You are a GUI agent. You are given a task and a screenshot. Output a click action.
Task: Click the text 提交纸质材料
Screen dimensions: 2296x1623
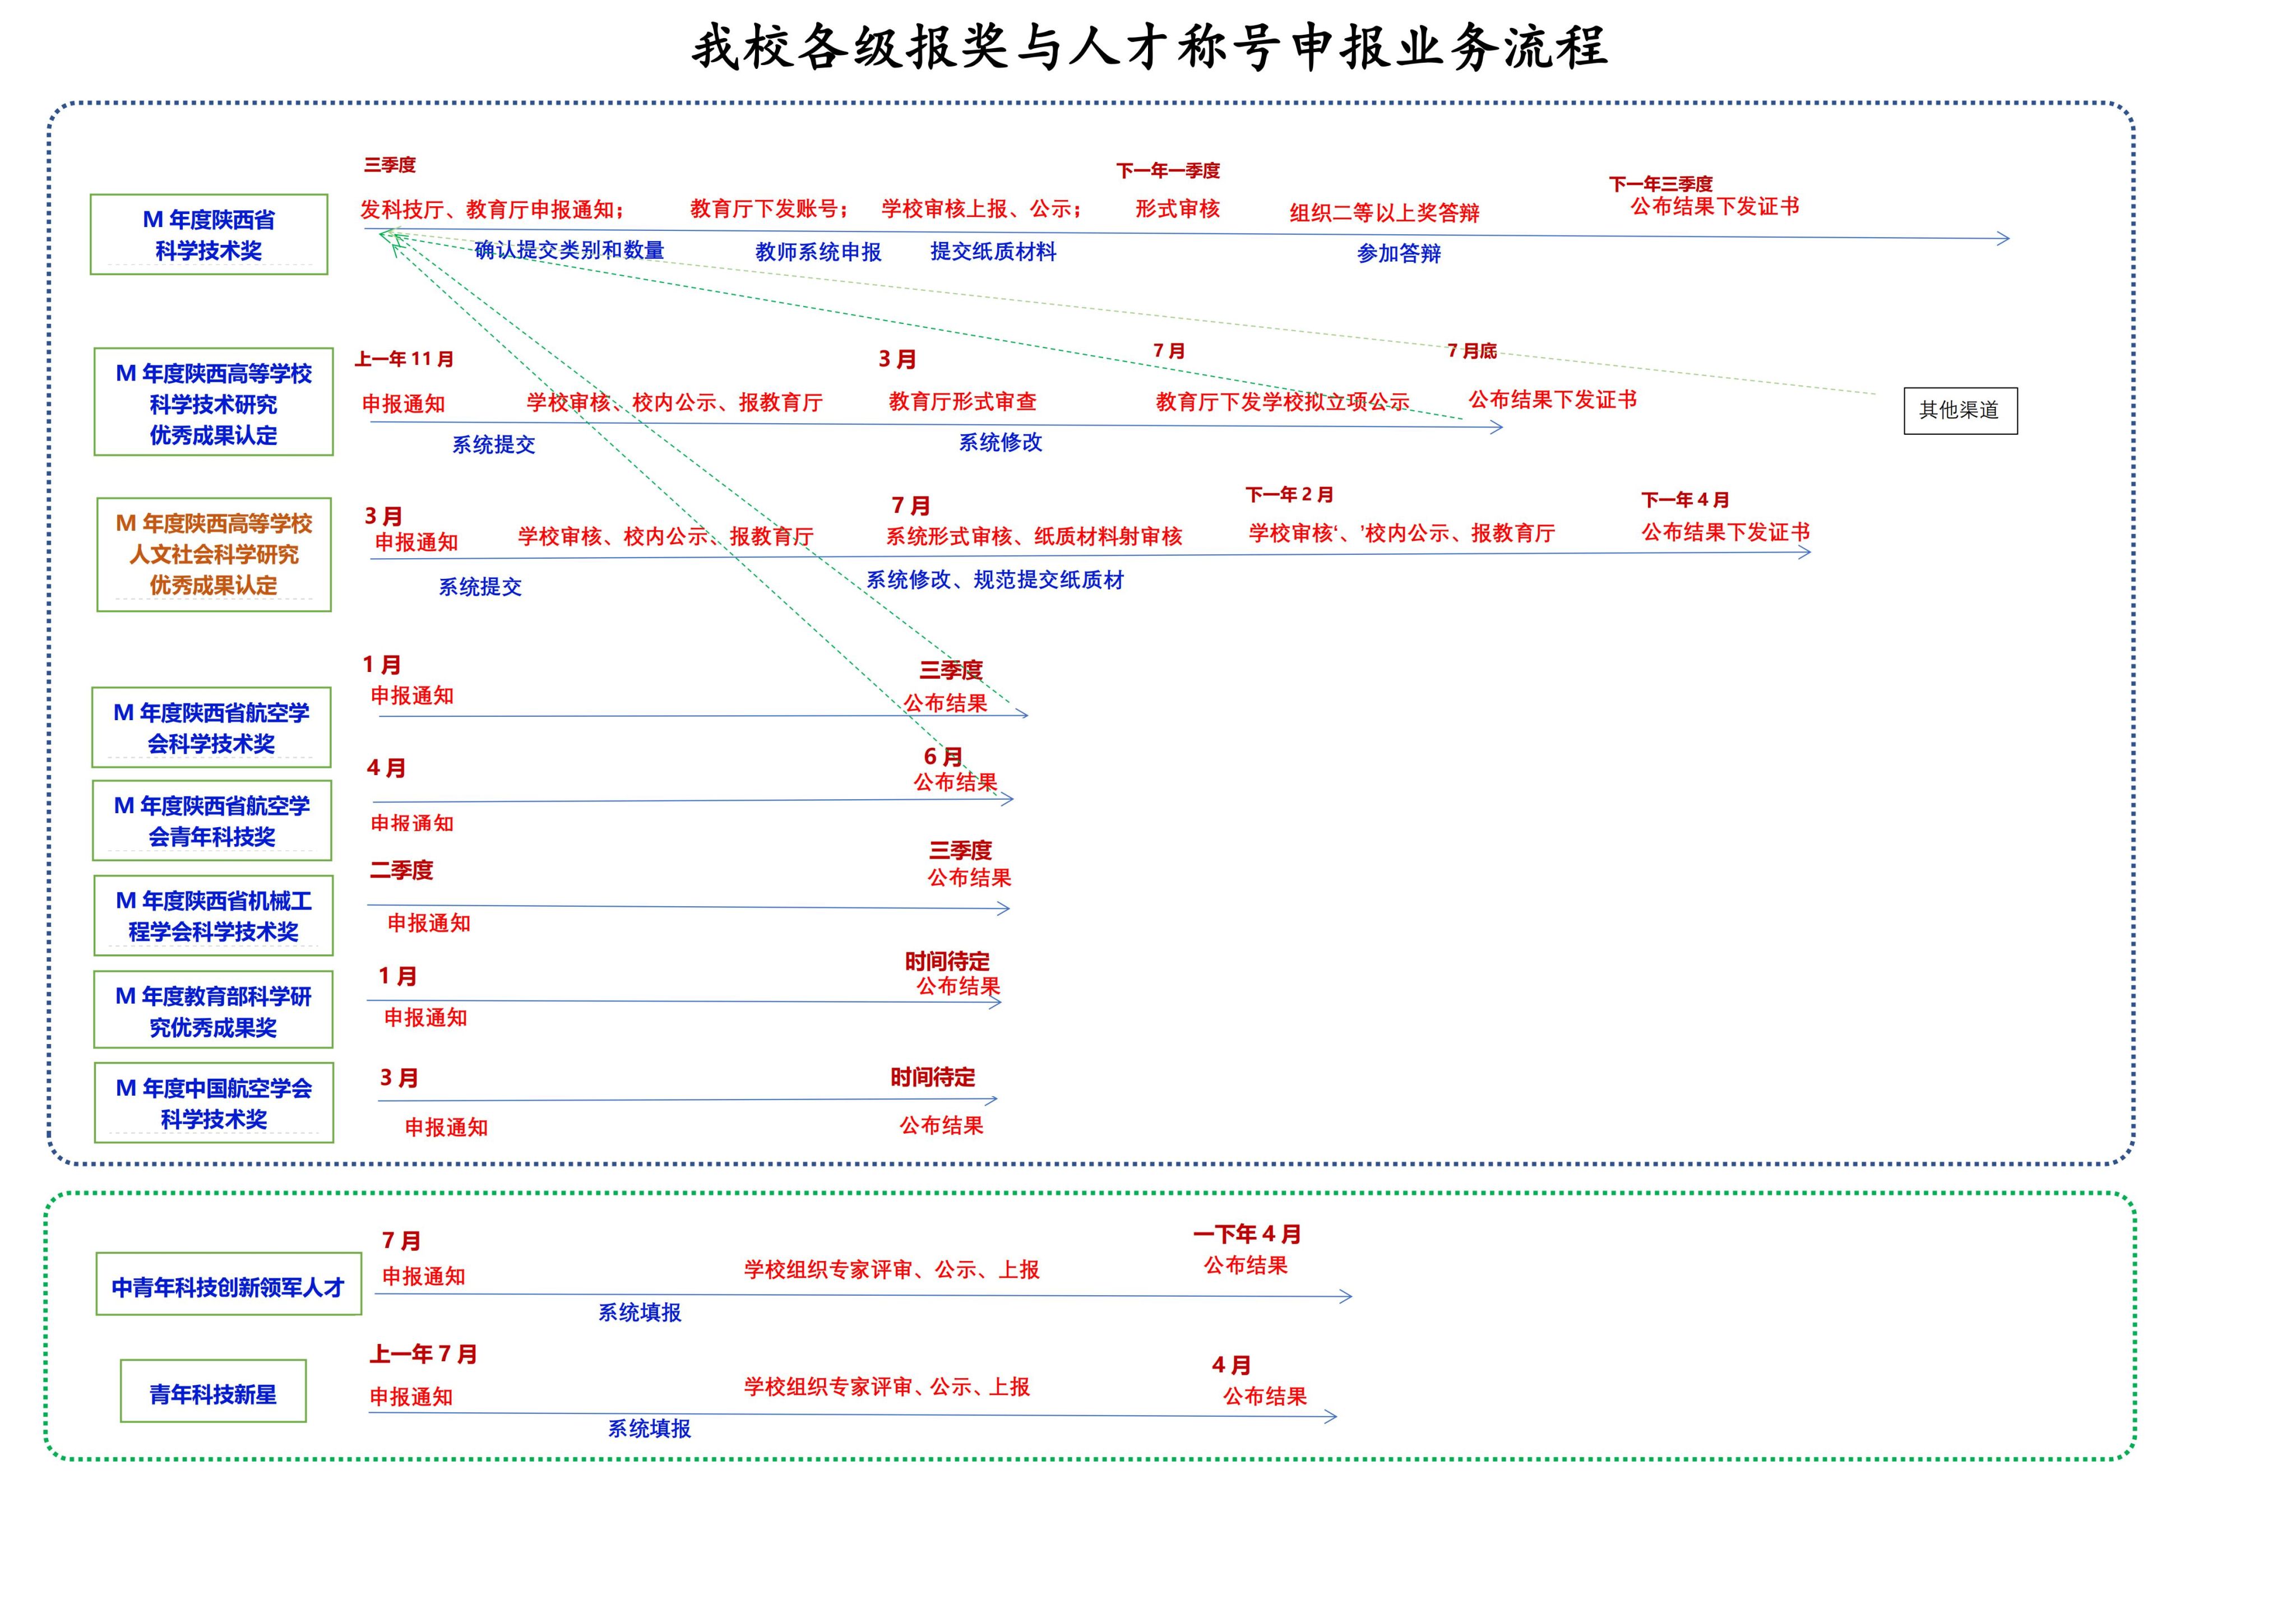click(993, 251)
